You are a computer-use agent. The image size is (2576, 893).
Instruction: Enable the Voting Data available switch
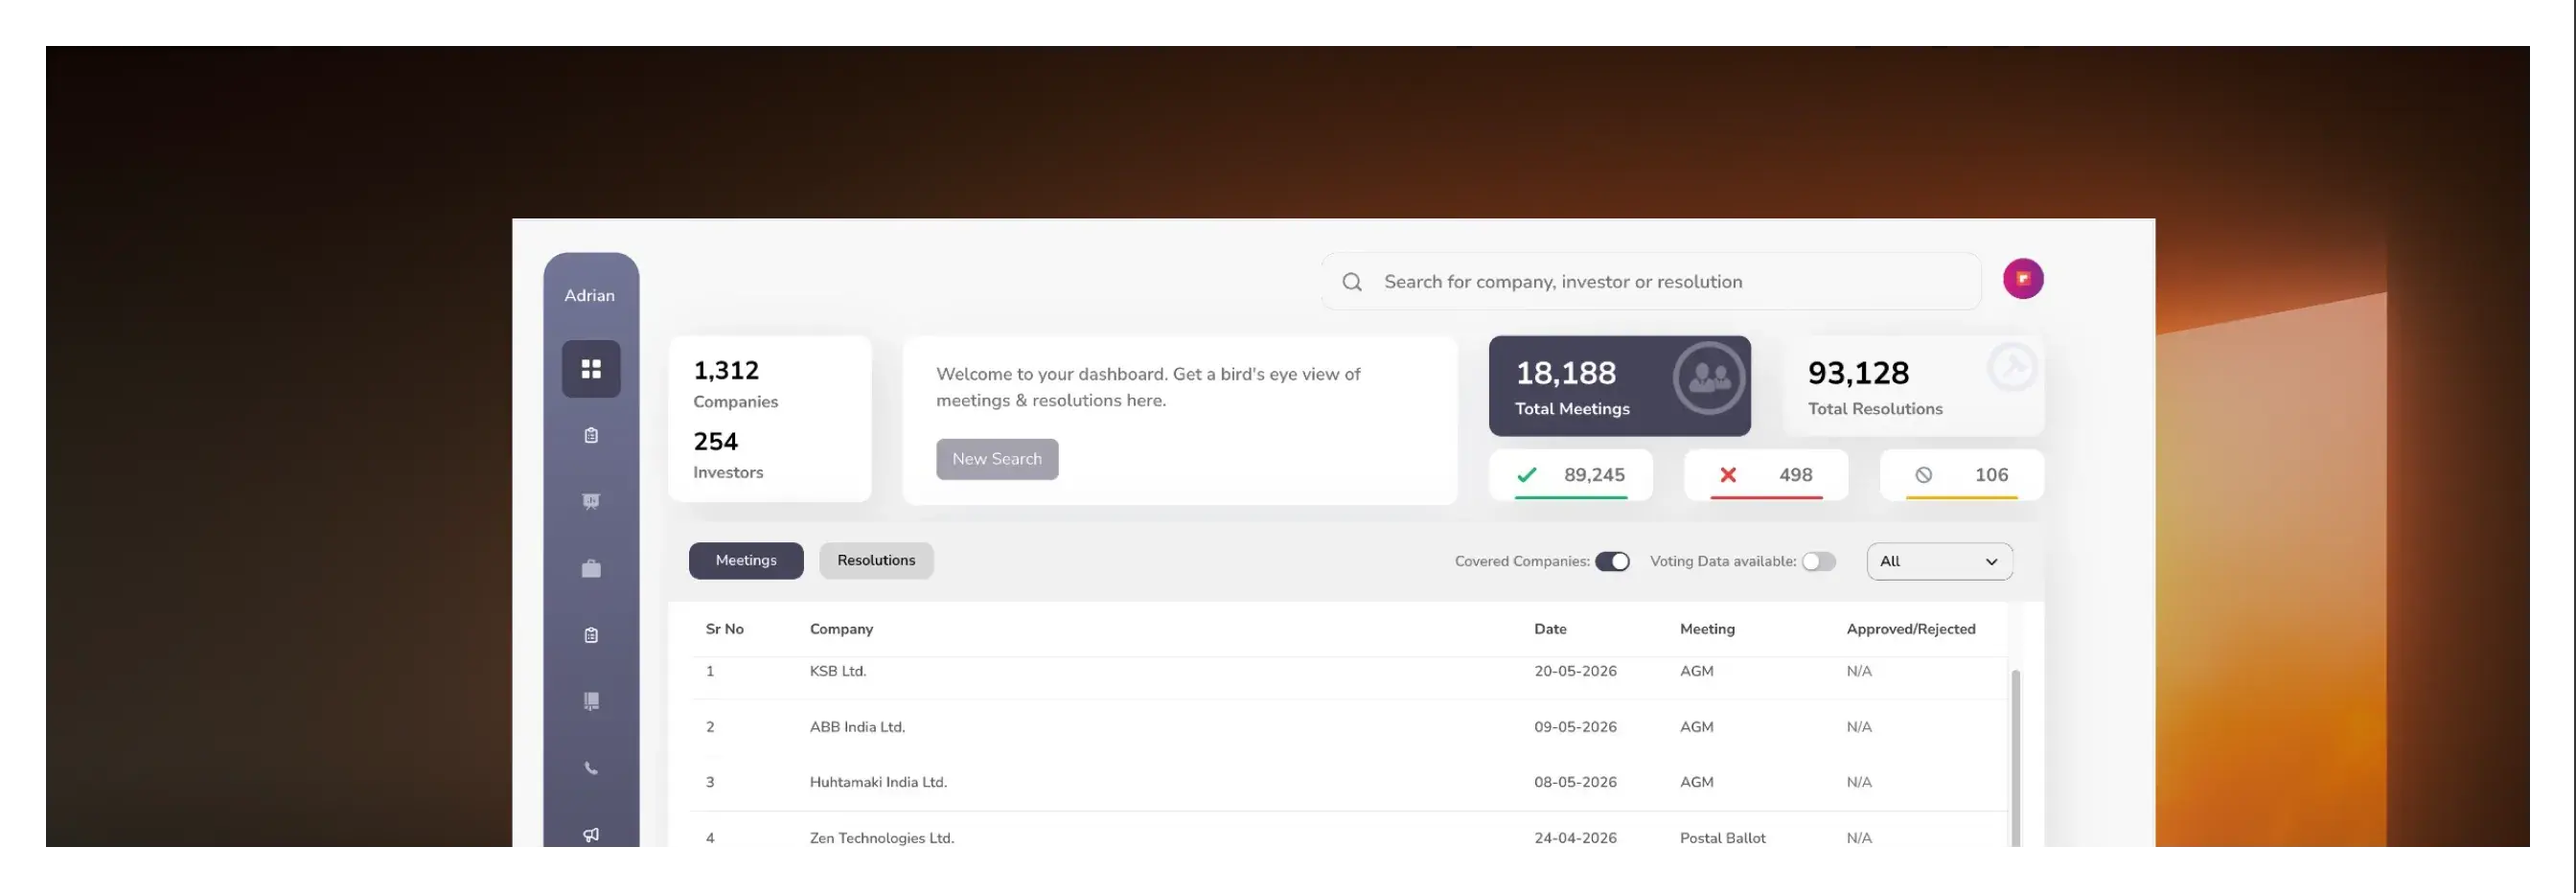(1819, 562)
